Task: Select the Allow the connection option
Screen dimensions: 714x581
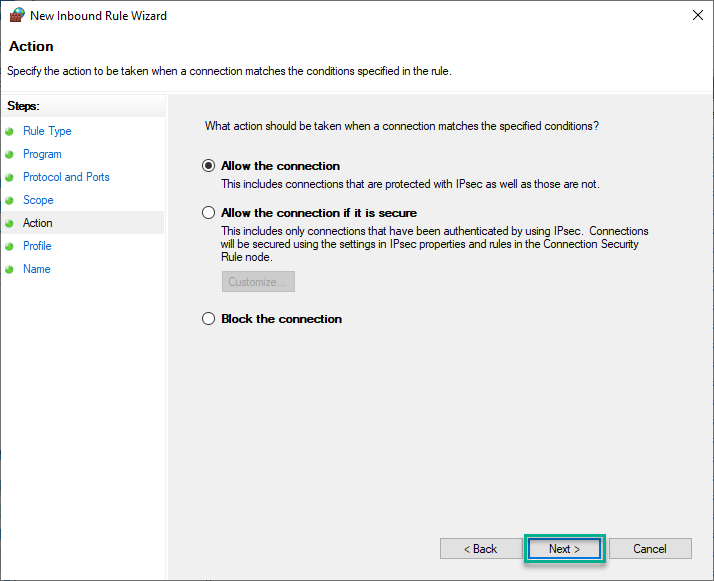Action: tap(209, 166)
